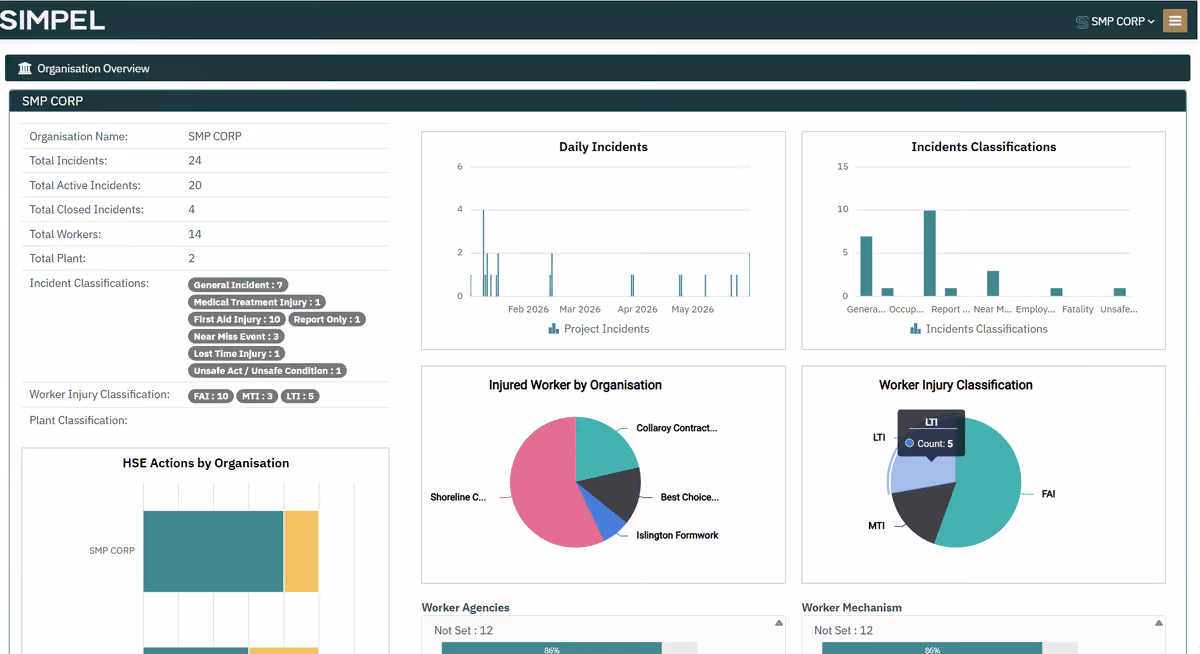The width and height of the screenshot is (1200, 654).
Task: Click the Total Active Incidents value 20
Action: tap(195, 185)
